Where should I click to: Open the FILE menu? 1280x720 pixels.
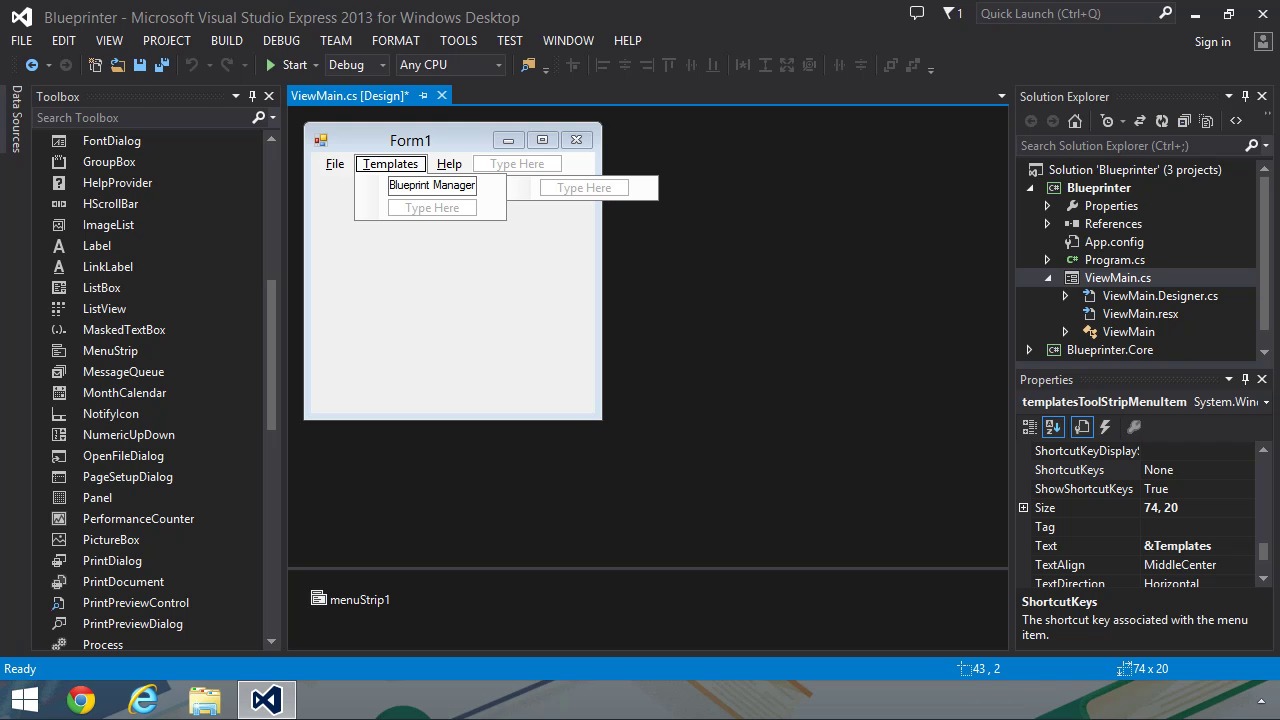[x=21, y=40]
